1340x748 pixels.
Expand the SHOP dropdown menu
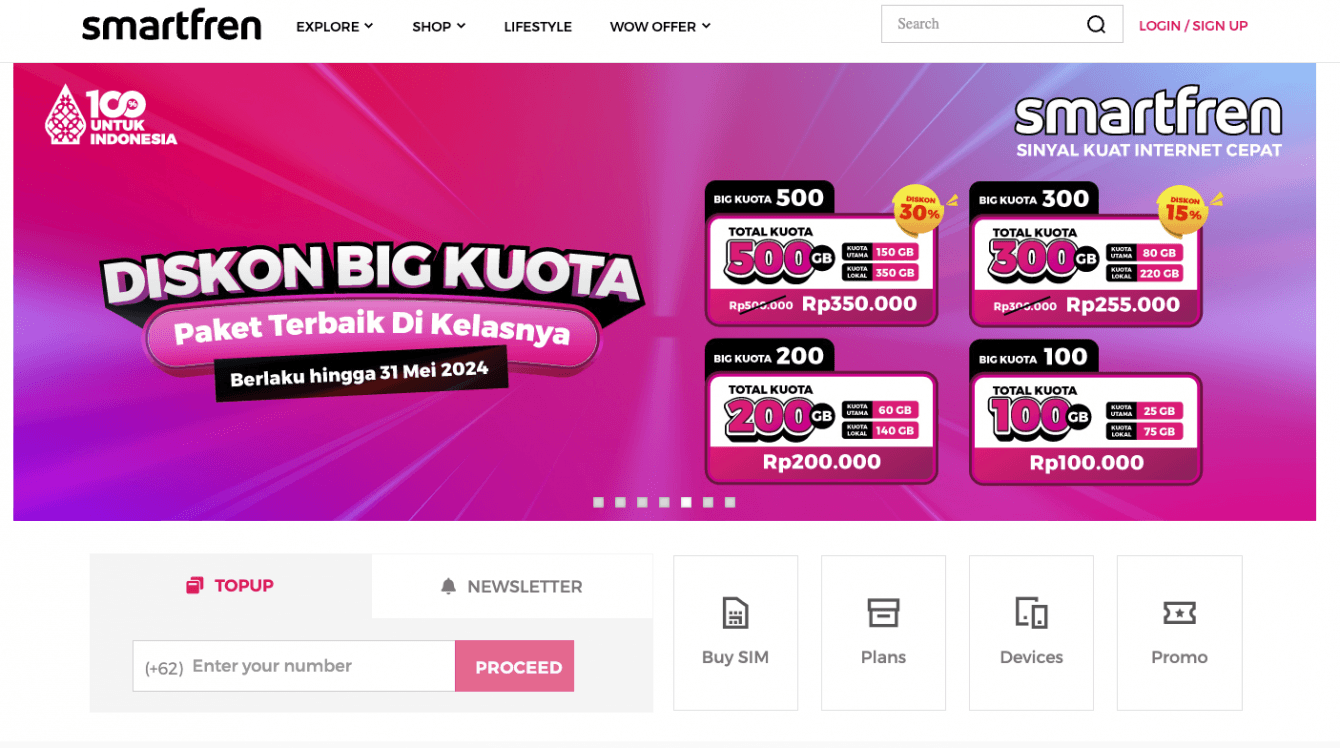439,27
